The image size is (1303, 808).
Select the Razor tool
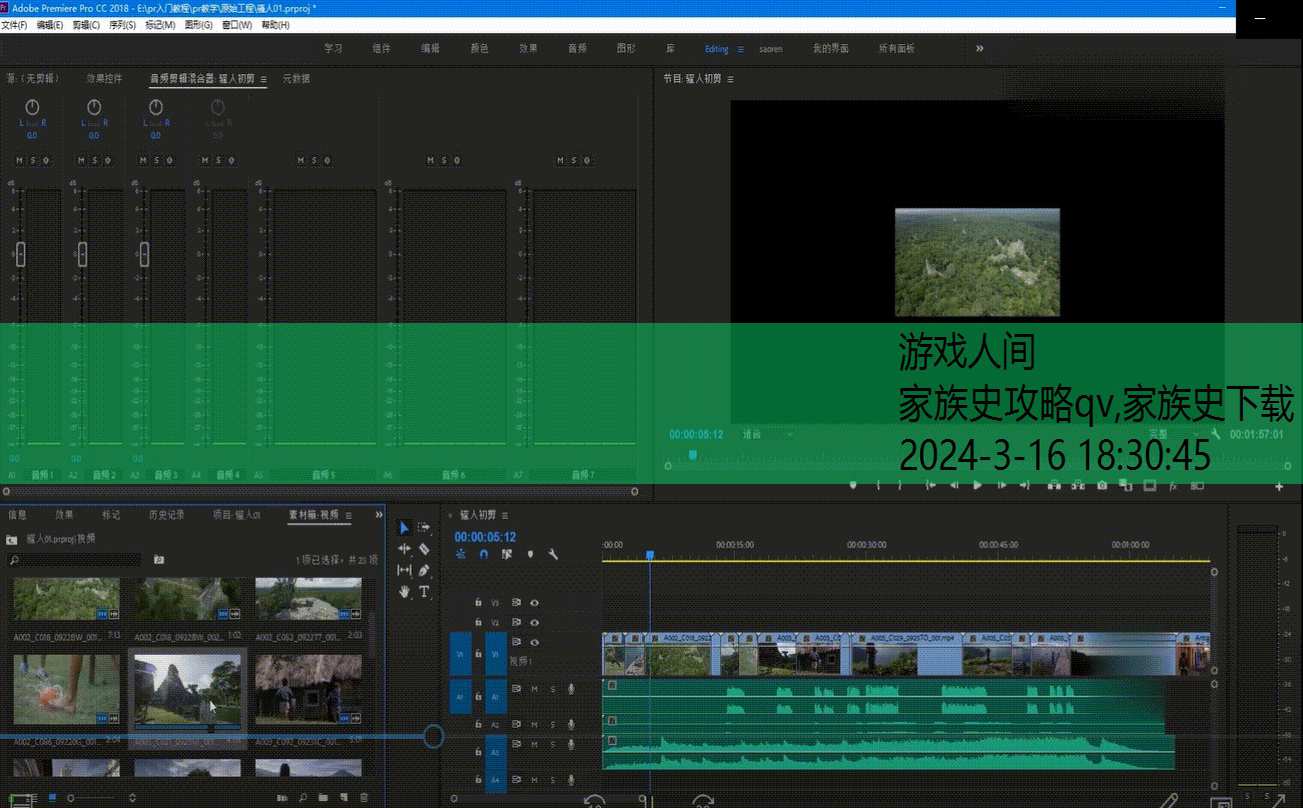[424, 549]
